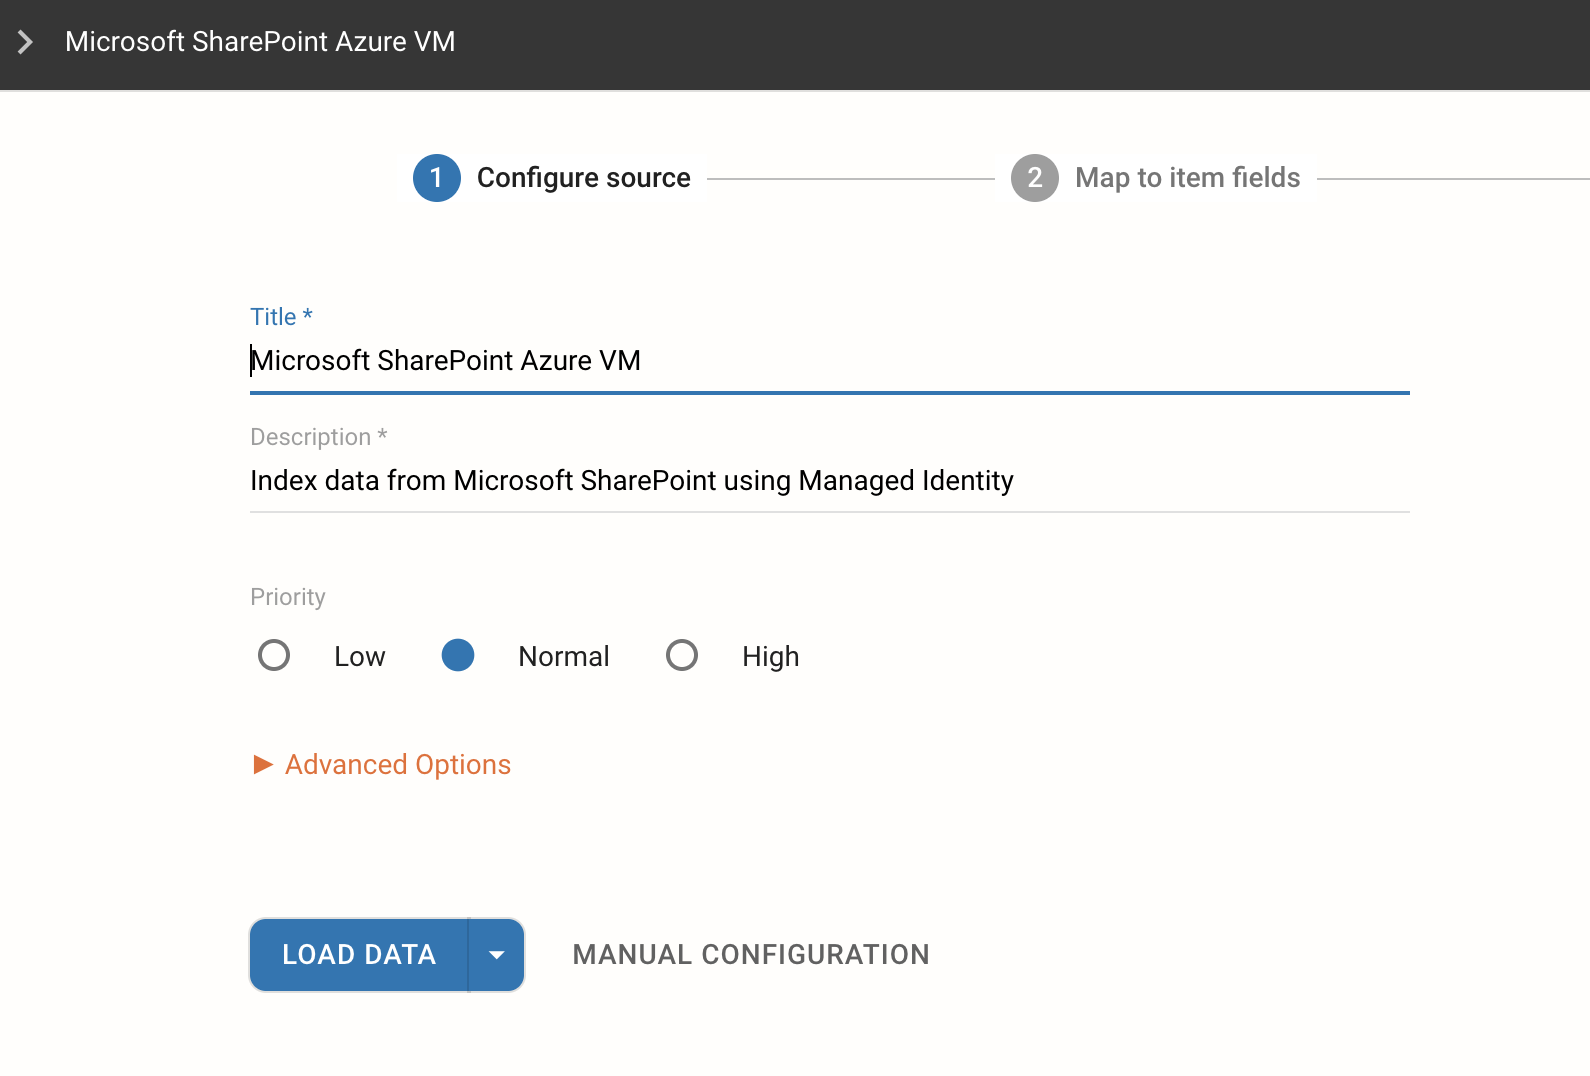Select Low priority radio button
1590x1076 pixels.
274,656
